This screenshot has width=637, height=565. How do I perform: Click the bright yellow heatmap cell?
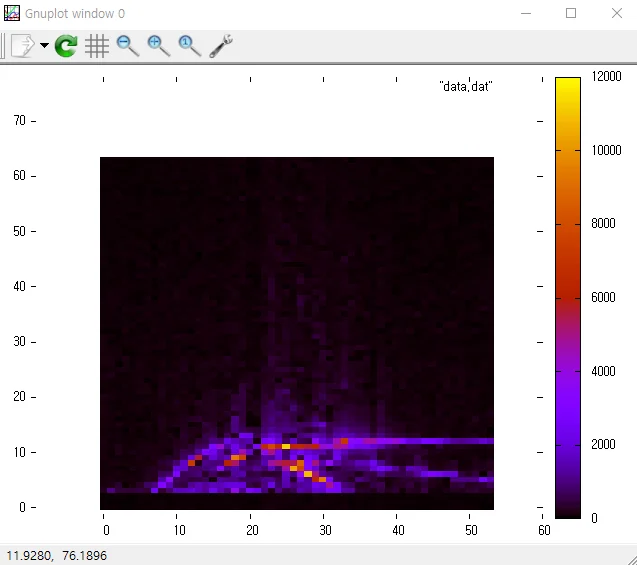308,474
